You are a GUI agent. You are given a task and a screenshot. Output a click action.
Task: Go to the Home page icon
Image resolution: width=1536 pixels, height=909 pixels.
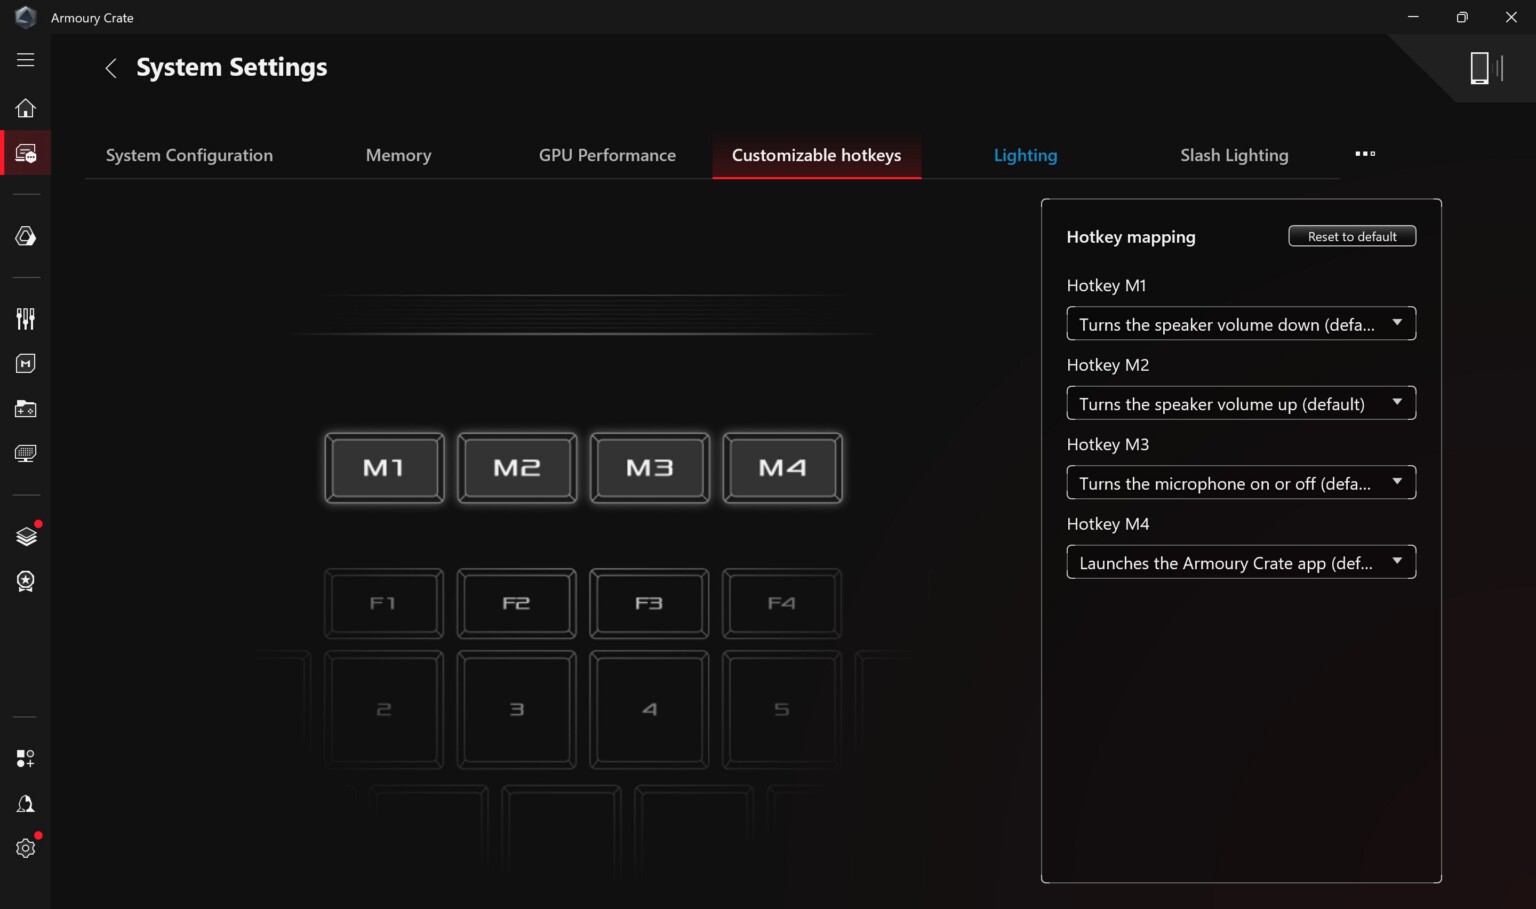(26, 108)
